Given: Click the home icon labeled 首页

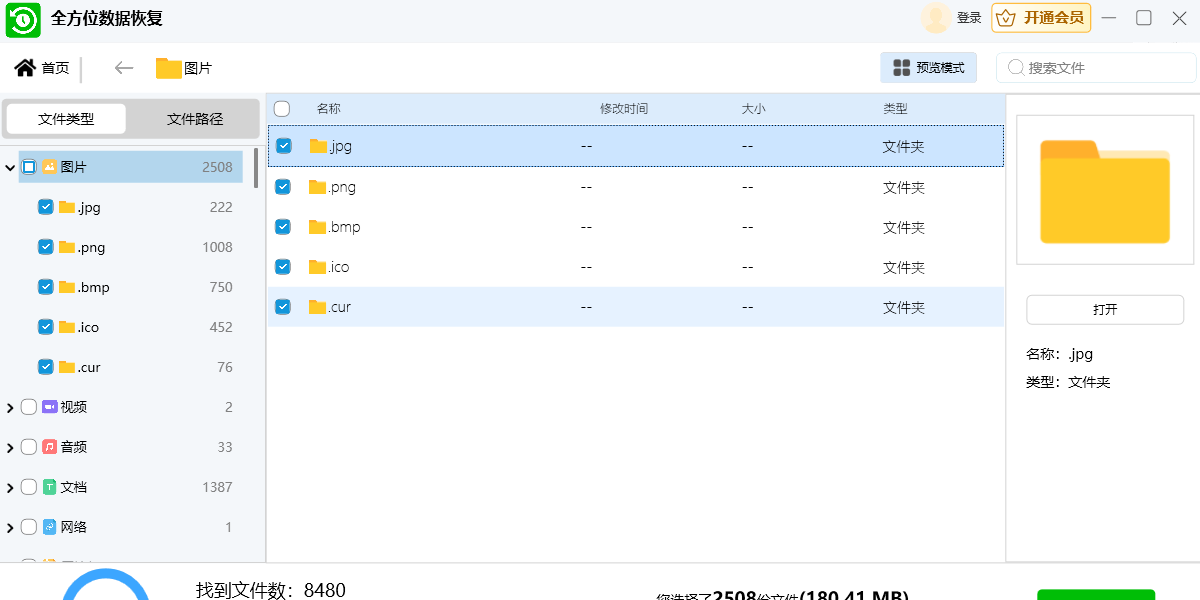Looking at the screenshot, I should (x=25, y=68).
